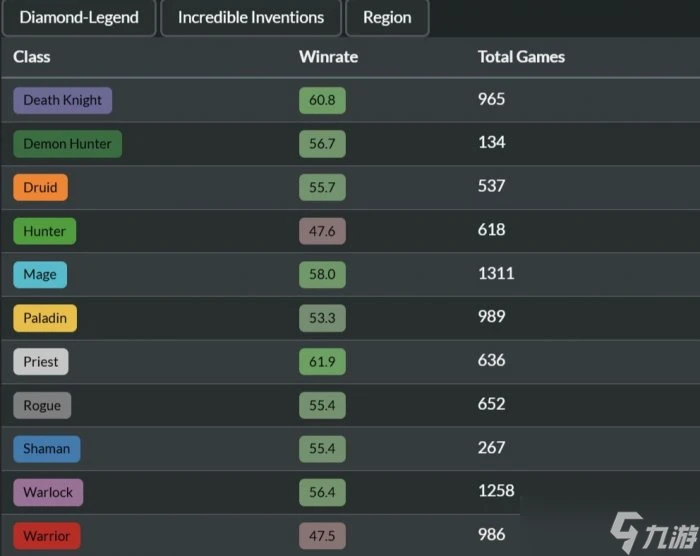This screenshot has width=700, height=556.
Task: Sort table by Class column
Action: click(32, 57)
